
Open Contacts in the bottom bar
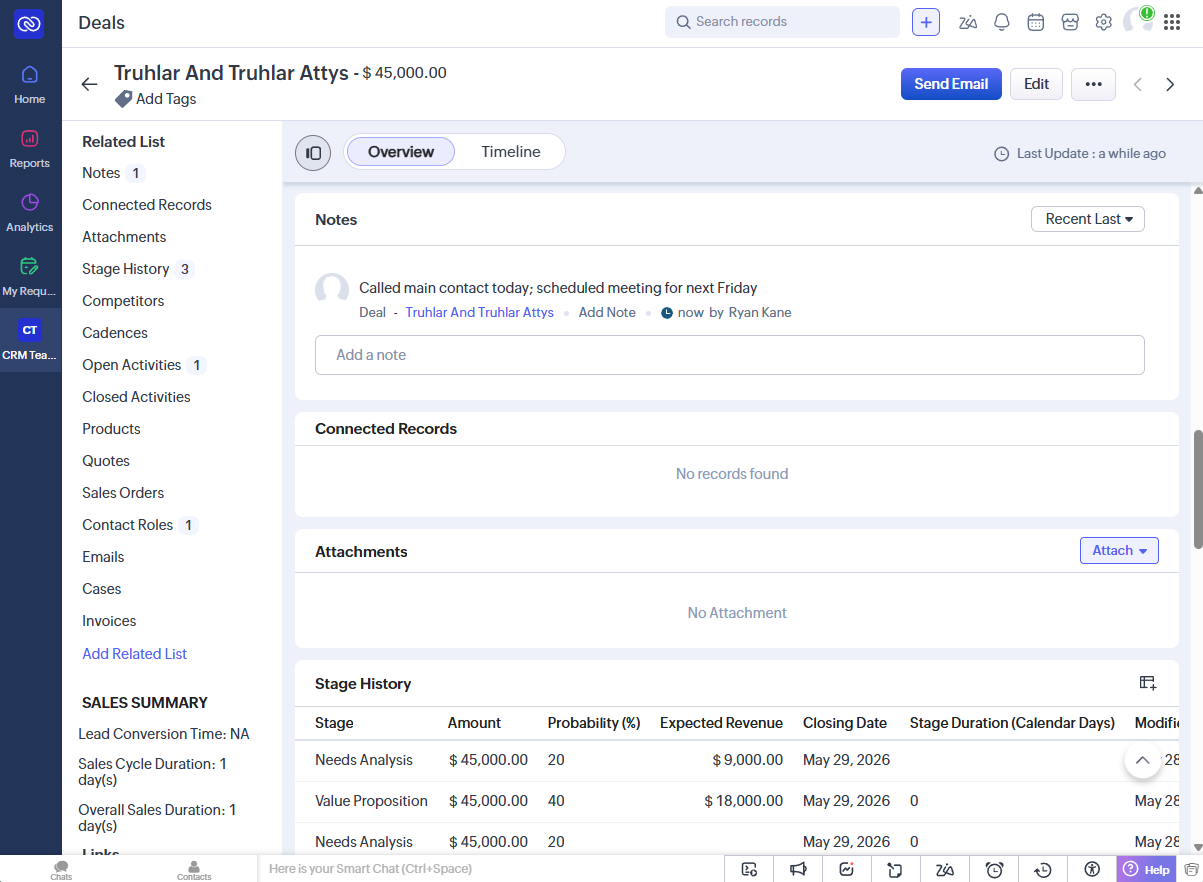(x=194, y=869)
